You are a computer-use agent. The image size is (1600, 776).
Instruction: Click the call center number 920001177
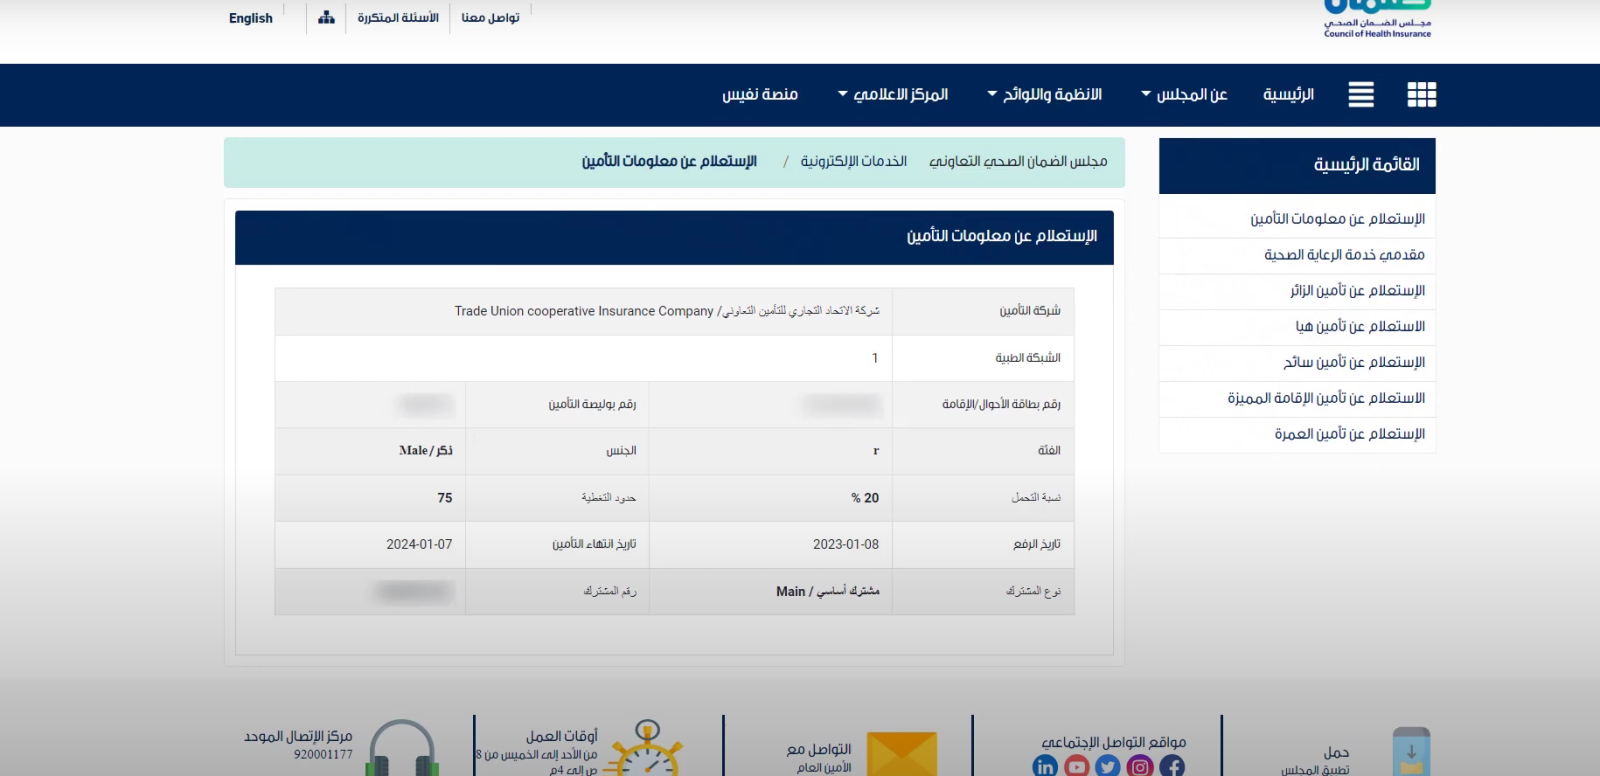pos(323,755)
